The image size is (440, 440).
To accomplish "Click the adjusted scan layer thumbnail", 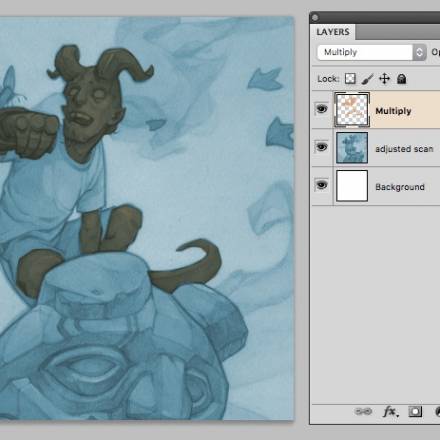I will click(352, 148).
